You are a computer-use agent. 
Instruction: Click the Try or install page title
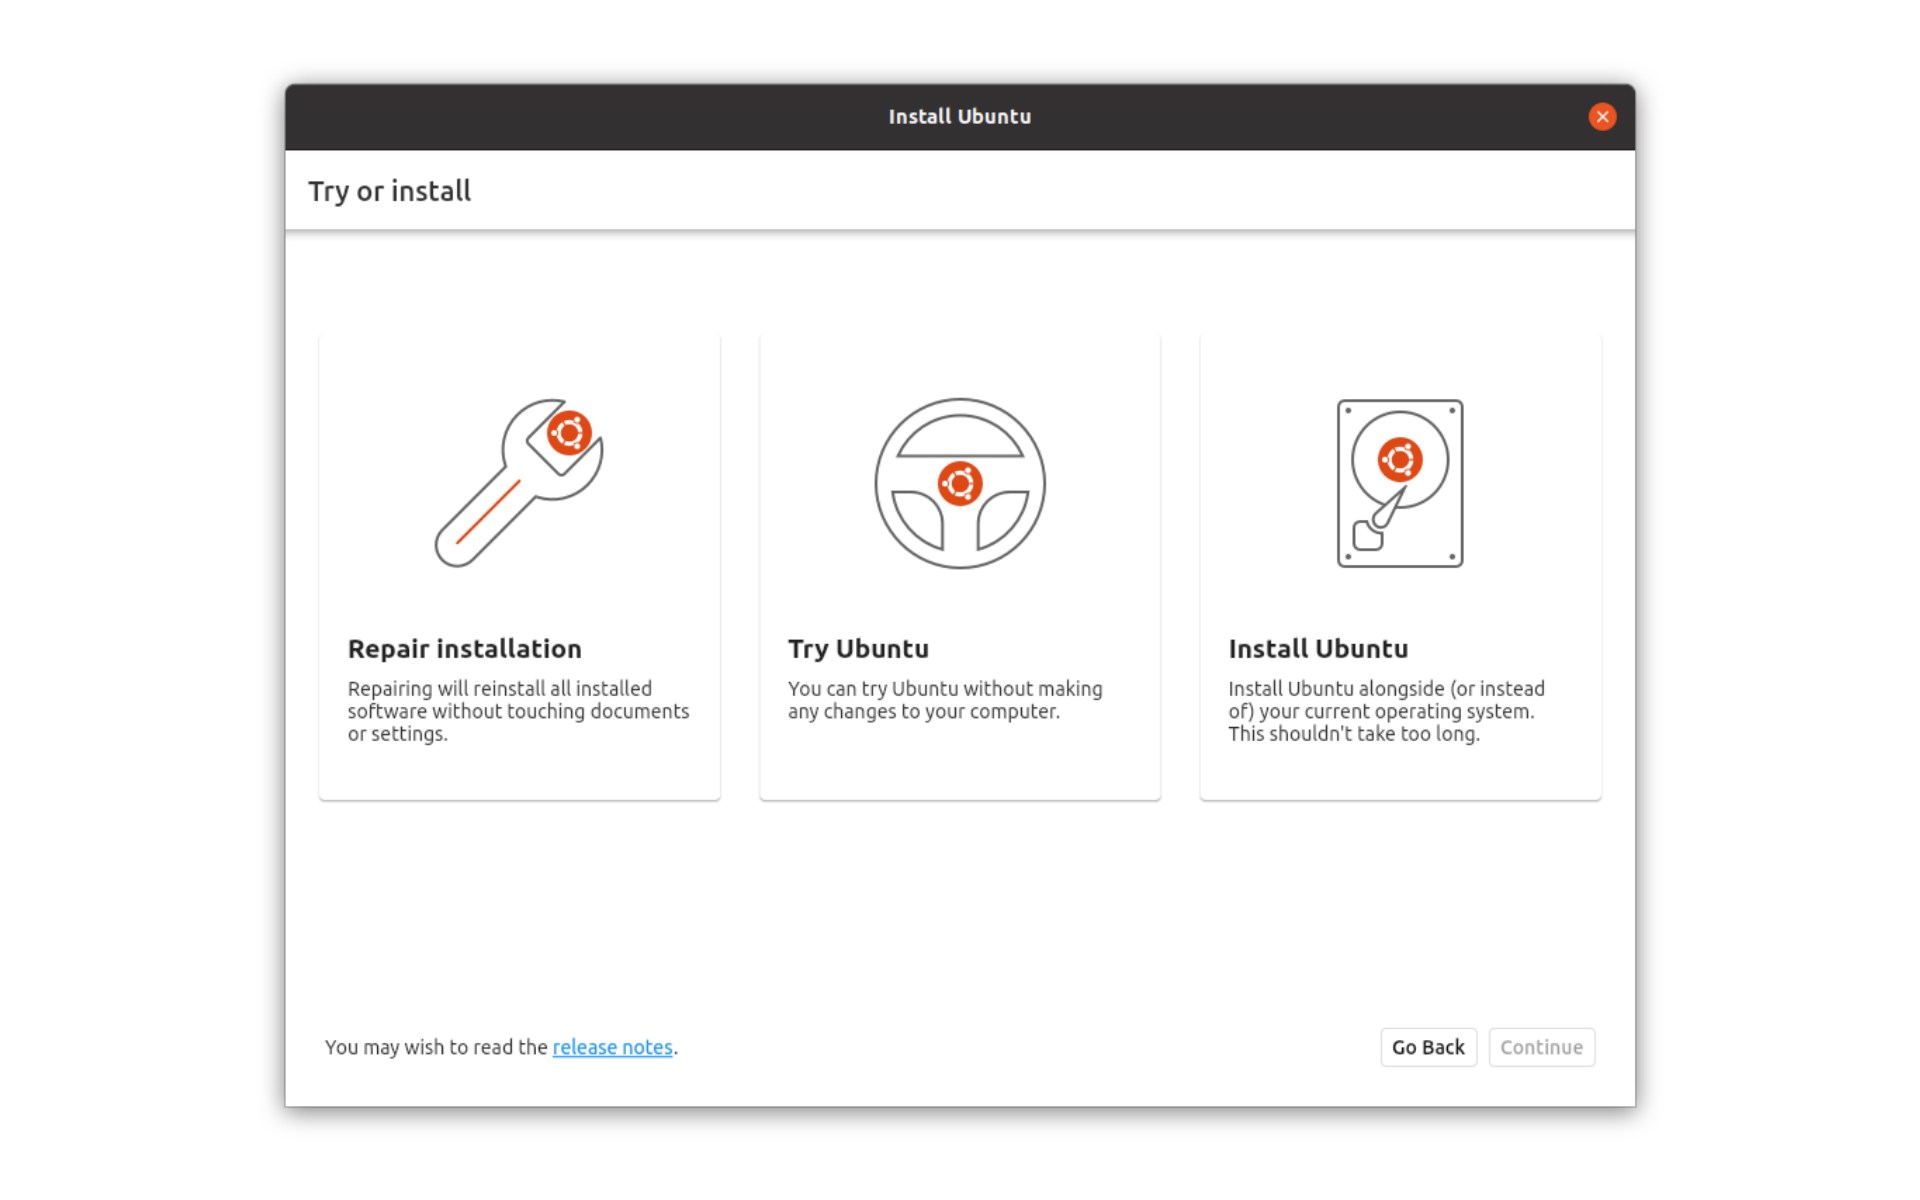(390, 190)
